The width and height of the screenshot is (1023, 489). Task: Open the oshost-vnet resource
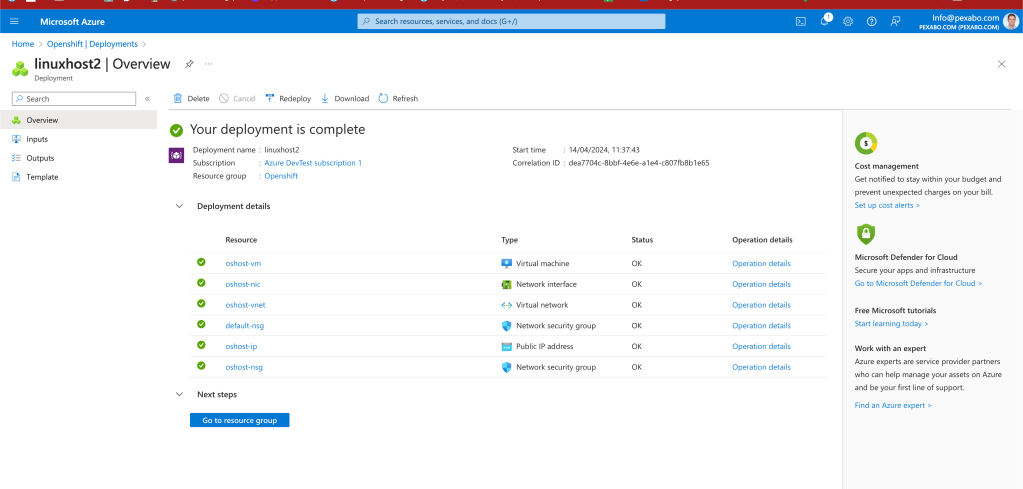point(245,304)
